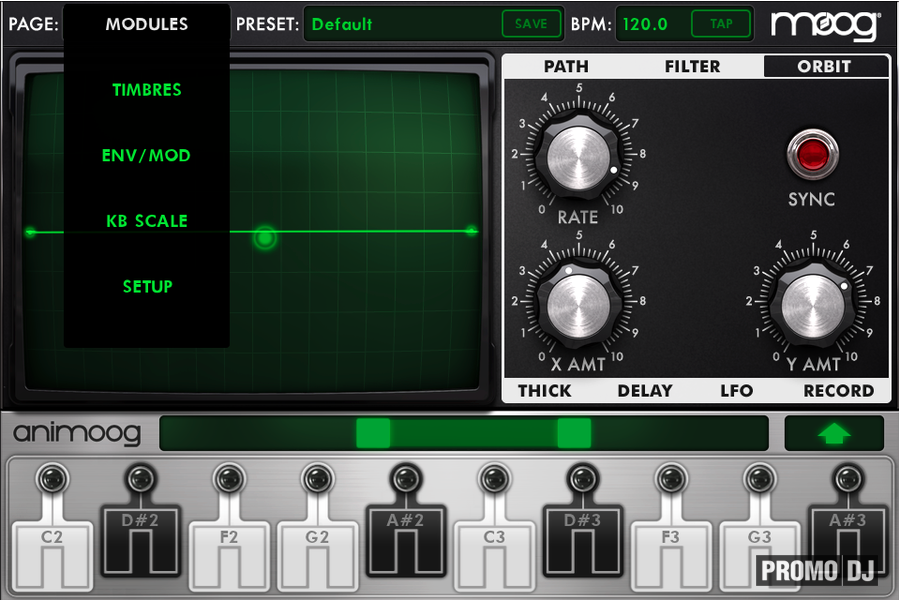Play the A#2 key
This screenshot has height=600, width=899.
click(x=406, y=540)
